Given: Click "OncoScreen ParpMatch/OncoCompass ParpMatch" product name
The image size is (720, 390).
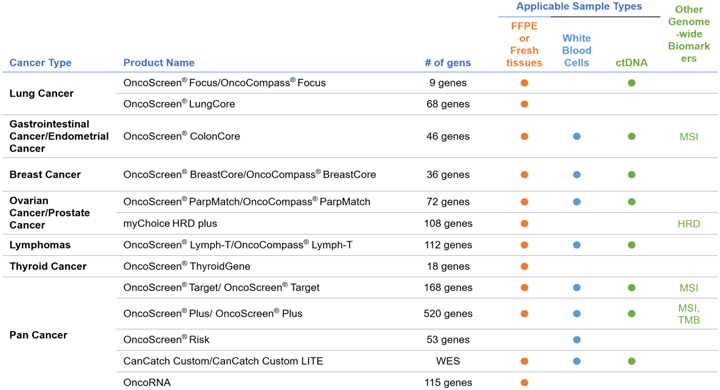Looking at the screenshot, I should tap(247, 202).
